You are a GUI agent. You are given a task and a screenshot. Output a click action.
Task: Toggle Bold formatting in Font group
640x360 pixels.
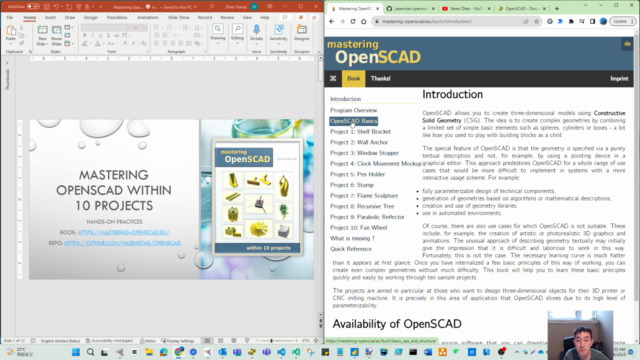coord(84,36)
